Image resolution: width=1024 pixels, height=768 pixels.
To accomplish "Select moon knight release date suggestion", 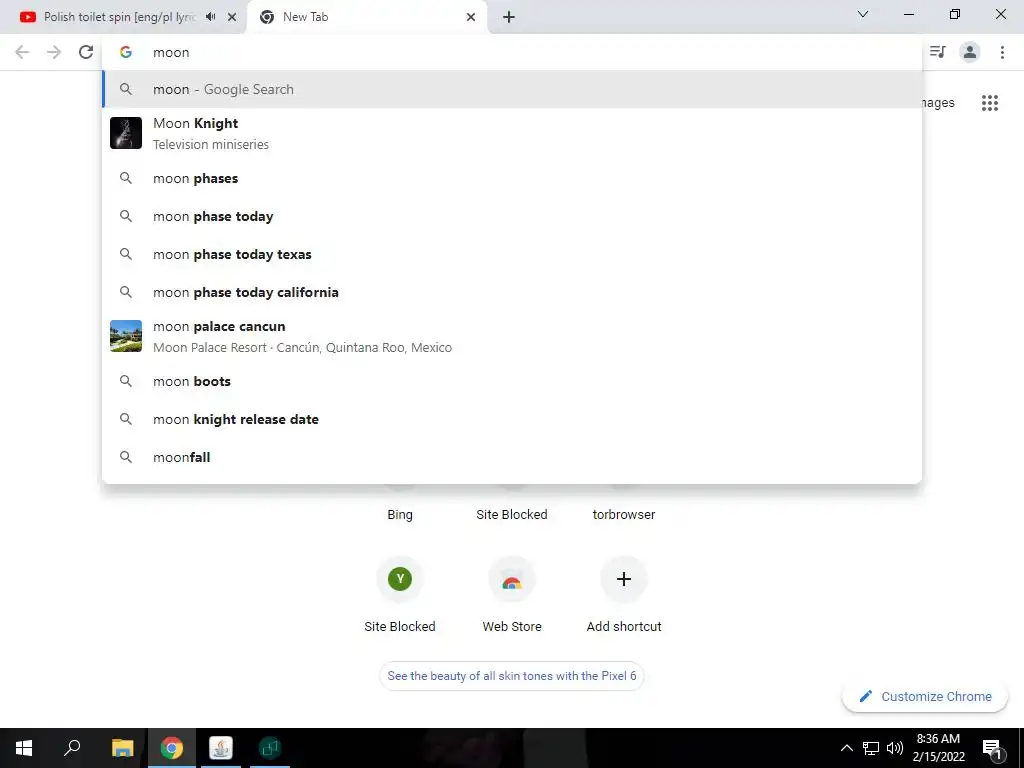I will pos(512,419).
